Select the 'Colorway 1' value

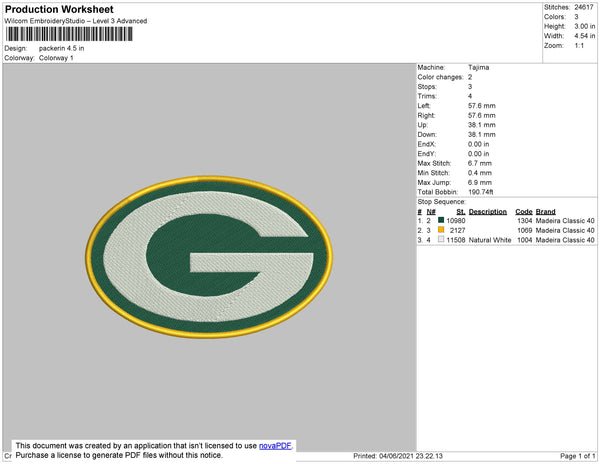(x=56, y=58)
